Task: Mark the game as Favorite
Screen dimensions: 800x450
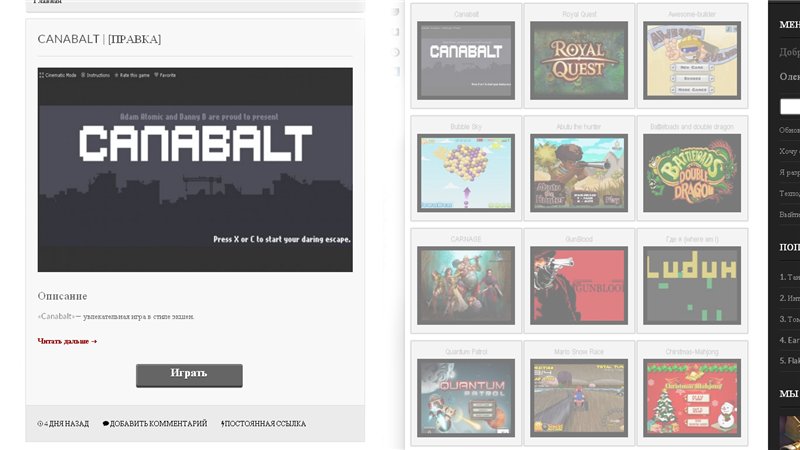Action: coord(165,75)
